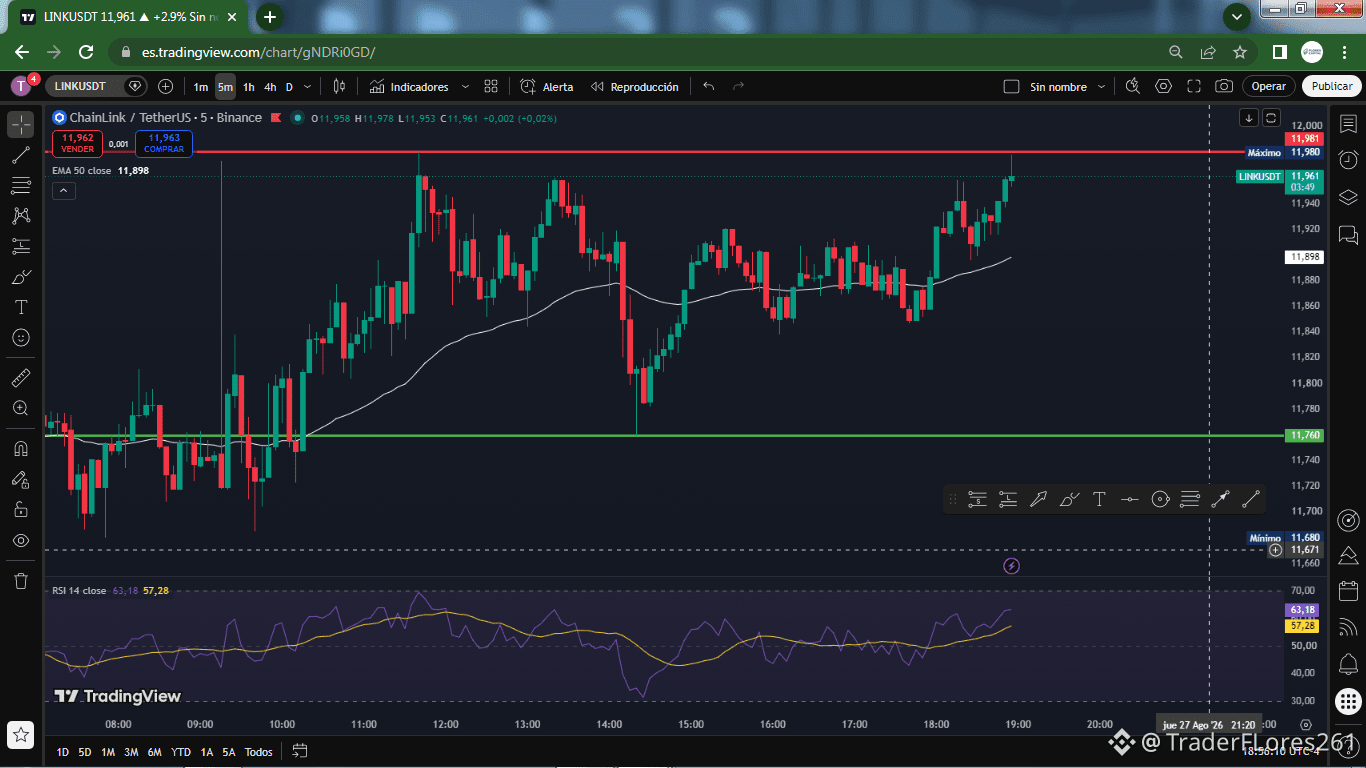Switch to the 1h timeframe
This screenshot has height=768, width=1366.
tap(249, 87)
